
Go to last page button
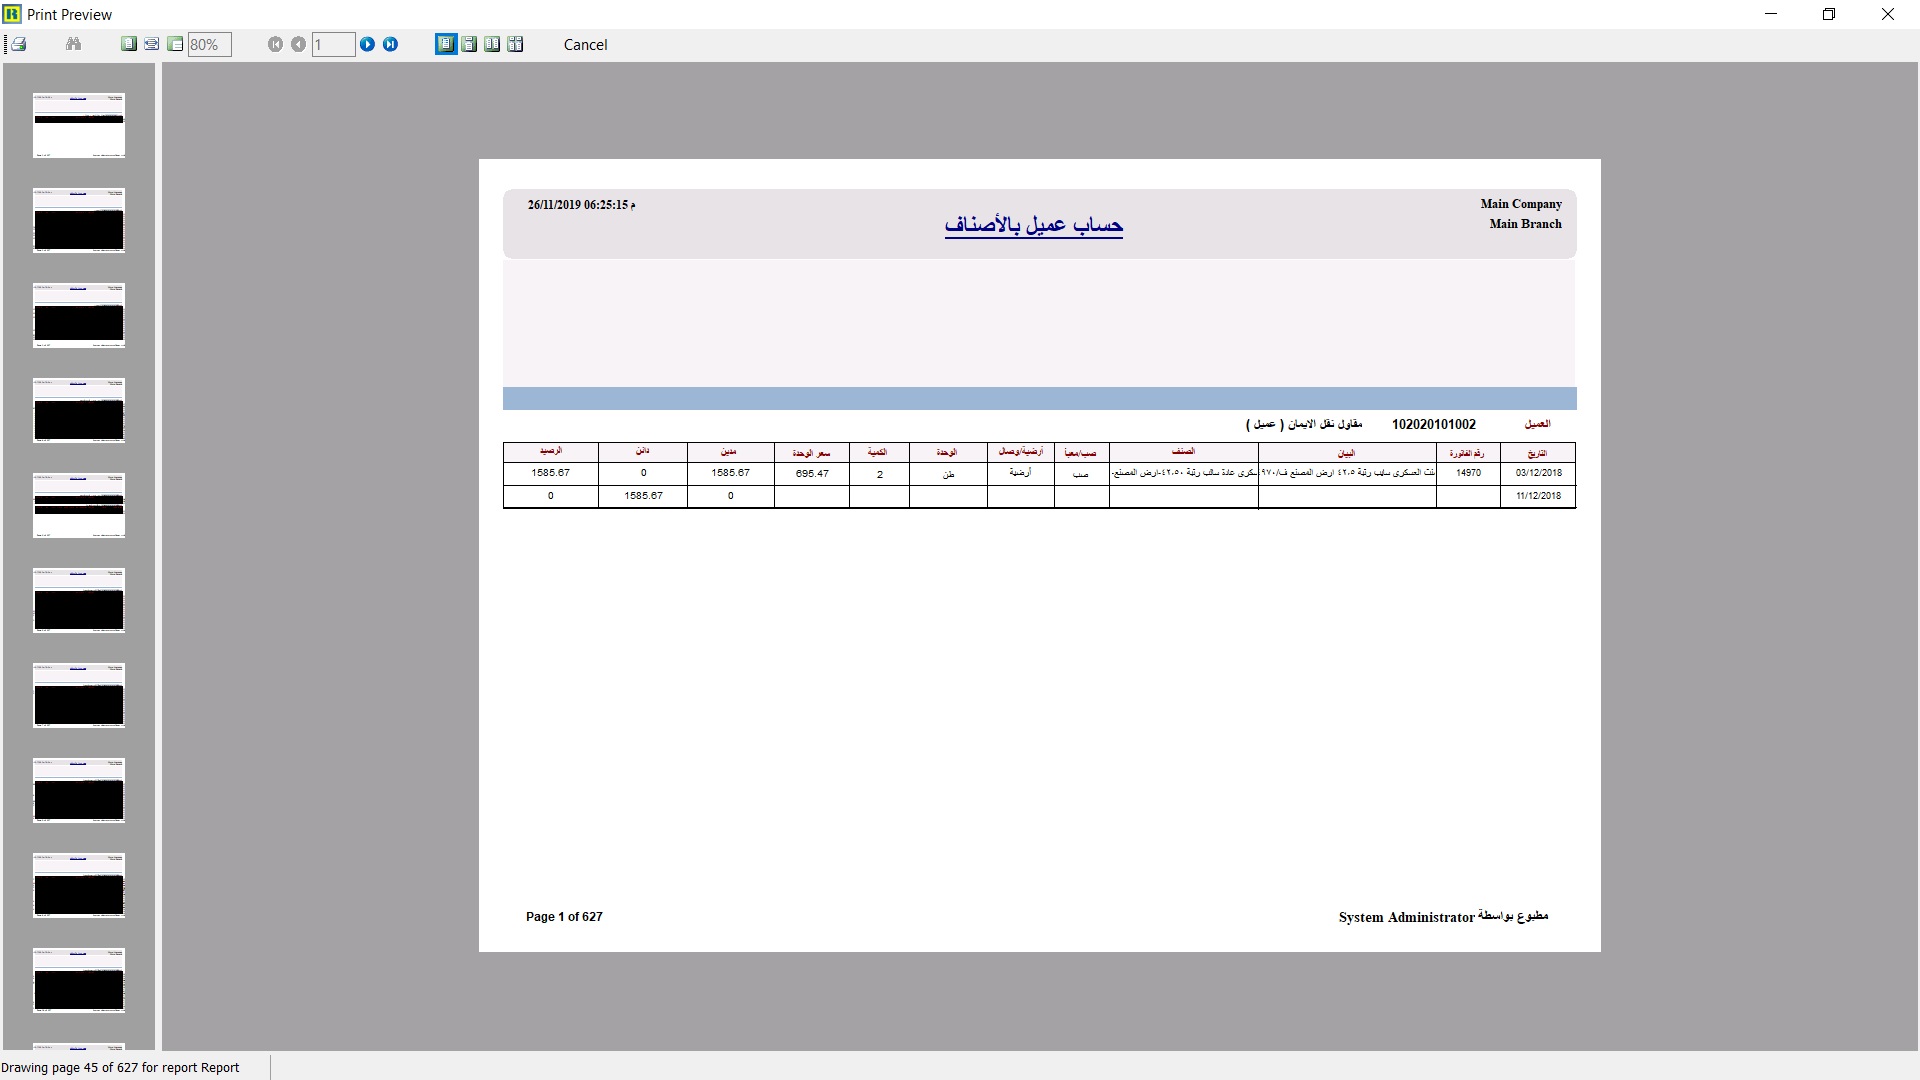(x=390, y=44)
